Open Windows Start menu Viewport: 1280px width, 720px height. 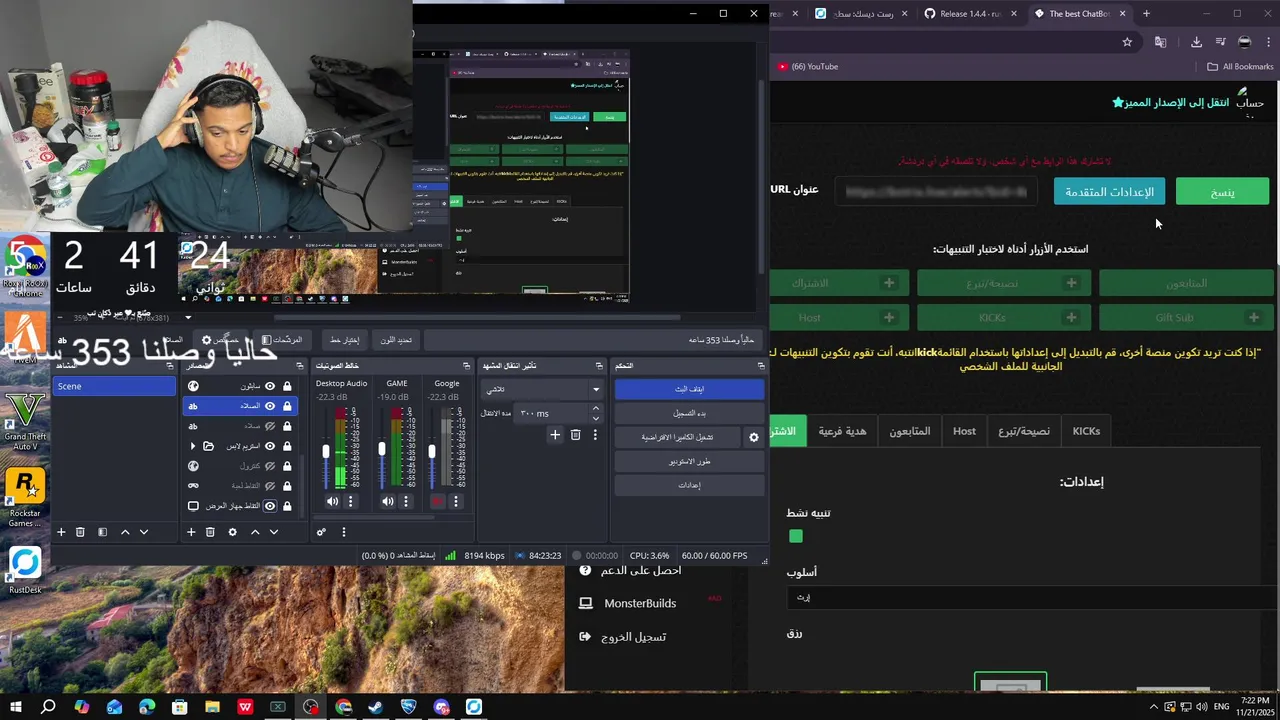click(16, 707)
